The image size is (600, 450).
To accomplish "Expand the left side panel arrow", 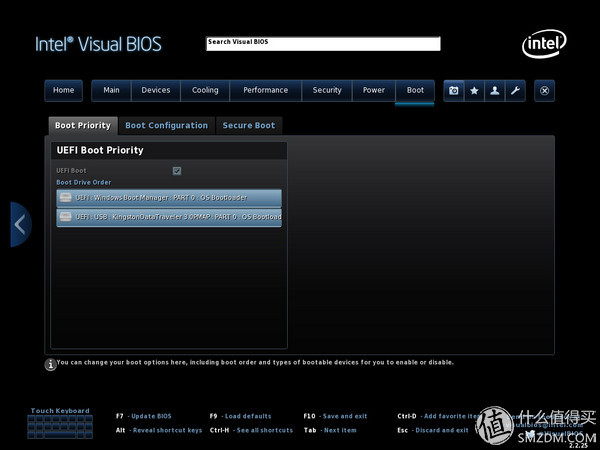I will coord(20,224).
